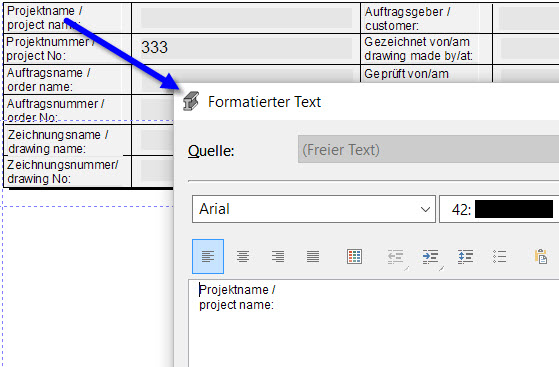
Task: Click the Zeichnungsnummer / drawing No label
Action: click(x=62, y=172)
